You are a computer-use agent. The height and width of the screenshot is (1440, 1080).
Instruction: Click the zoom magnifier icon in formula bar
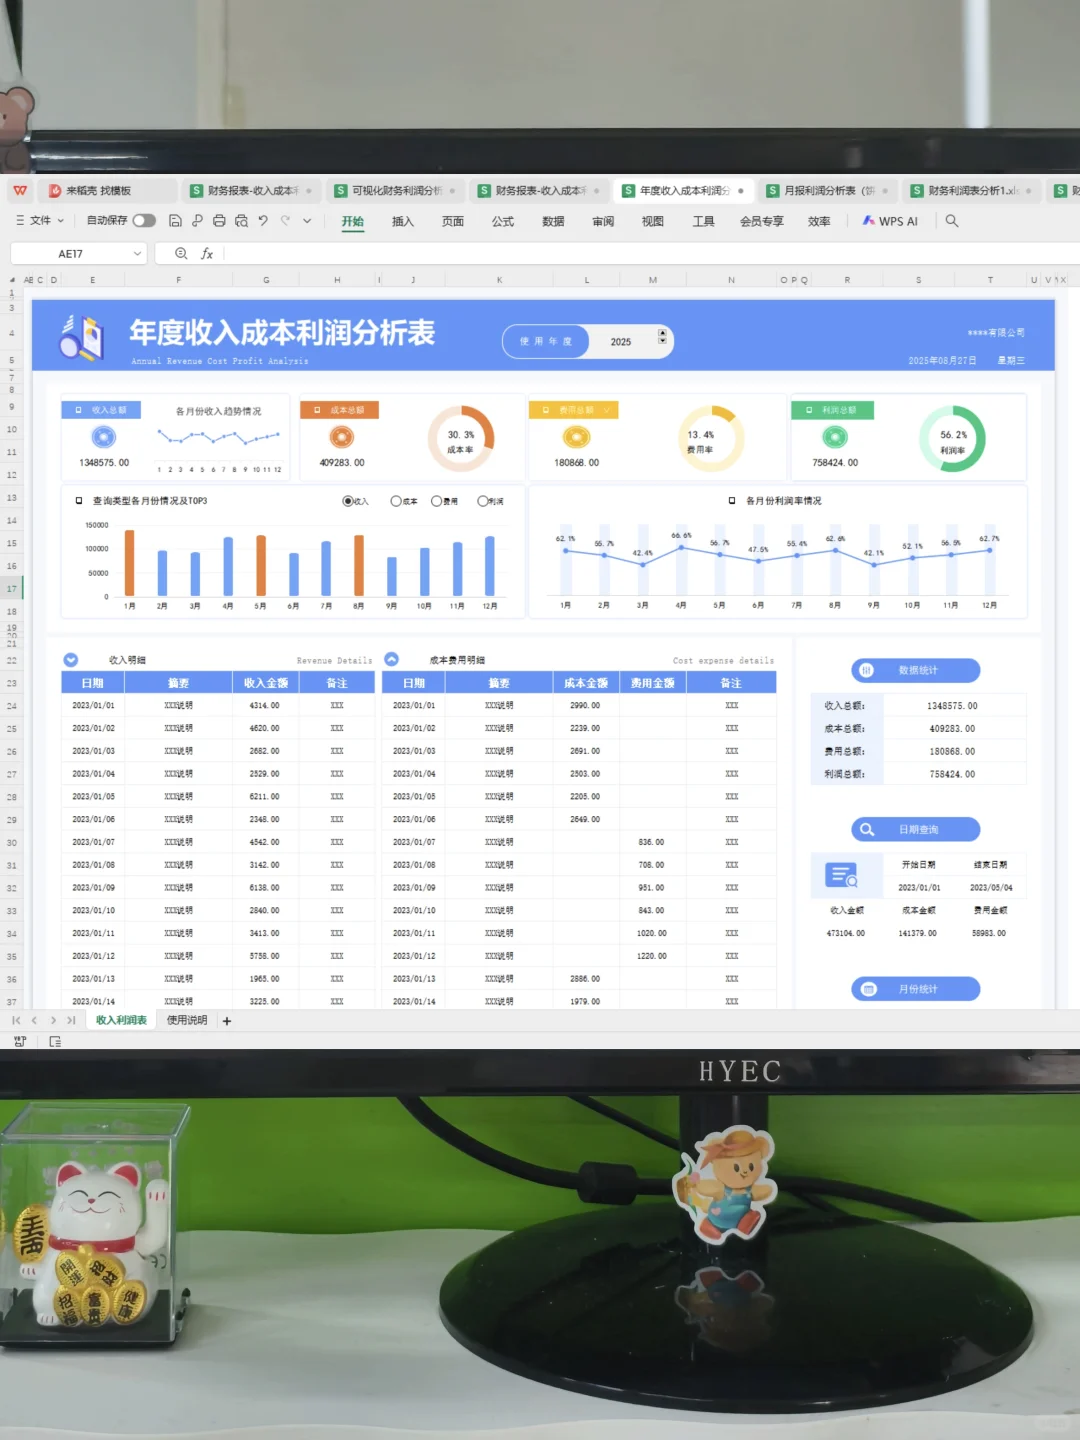coord(181,254)
